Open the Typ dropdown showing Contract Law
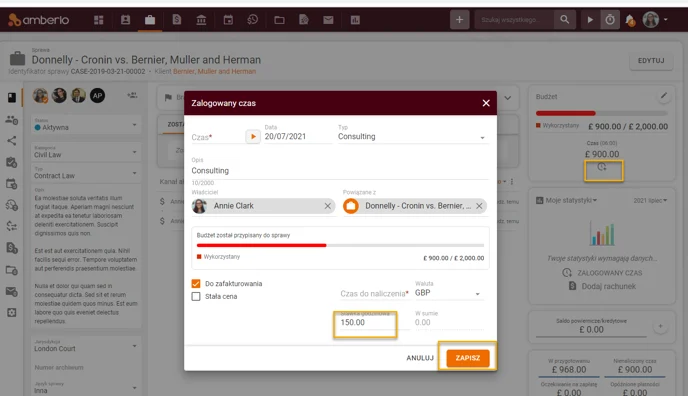Viewport: 688px width, 396px height. point(86,173)
